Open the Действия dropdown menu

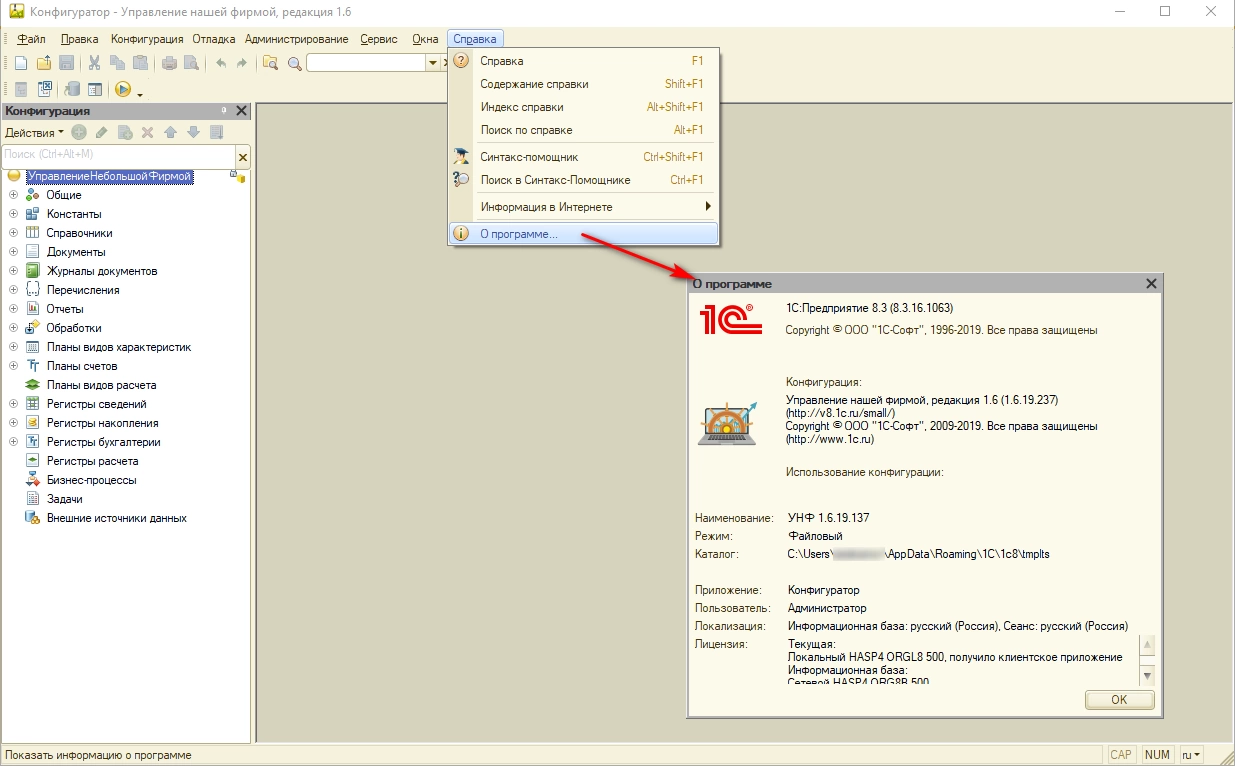coord(34,132)
